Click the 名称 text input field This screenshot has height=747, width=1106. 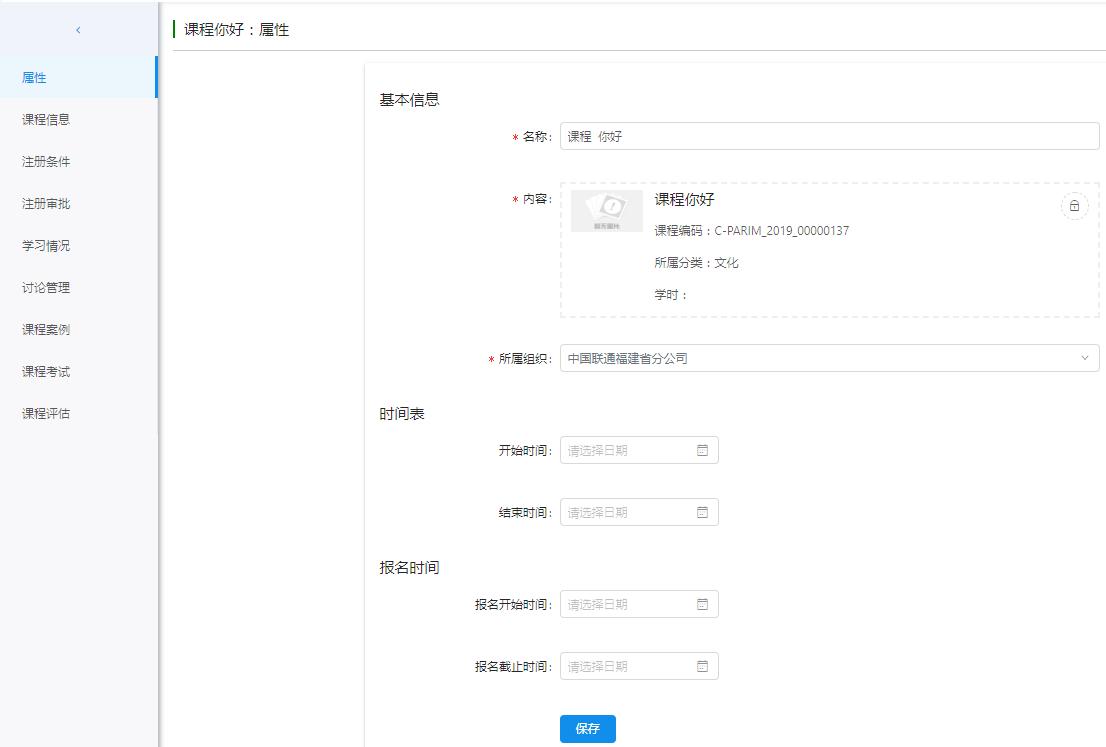(828, 136)
